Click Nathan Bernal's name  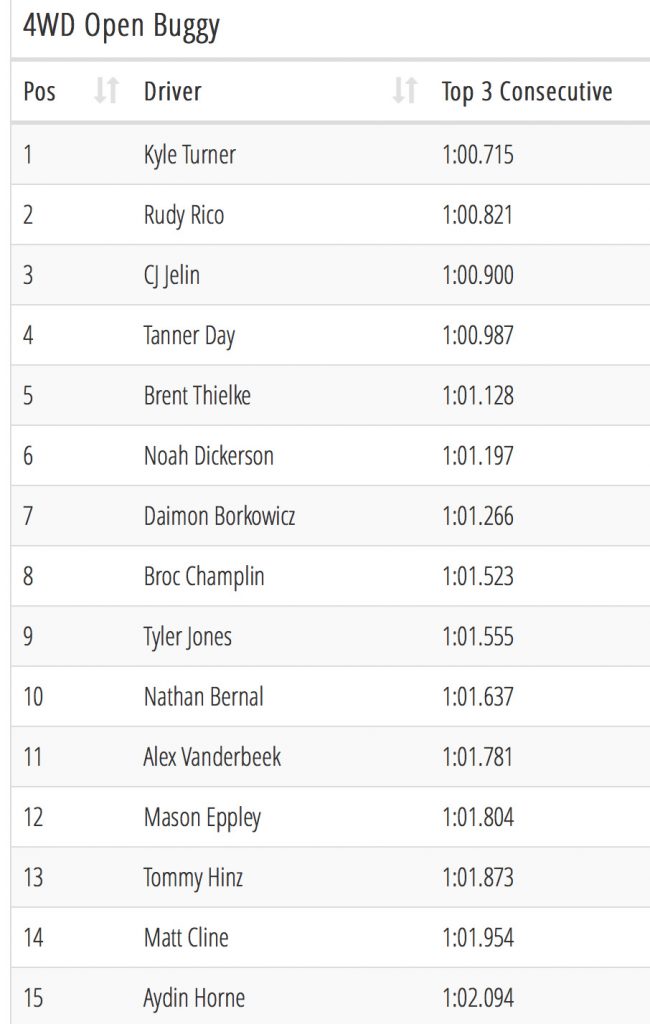click(x=204, y=697)
